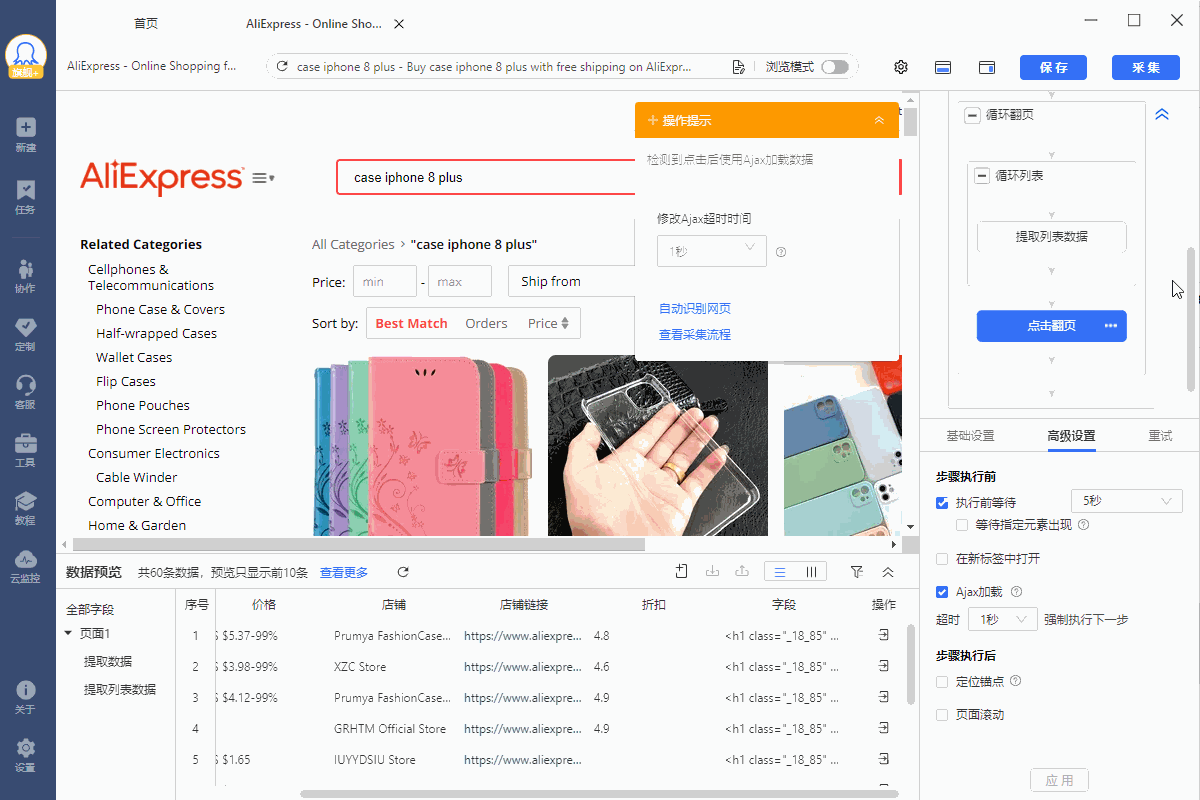Open the 协作 collaboration sidebar icon
The height and width of the screenshot is (800, 1200).
click(x=26, y=275)
